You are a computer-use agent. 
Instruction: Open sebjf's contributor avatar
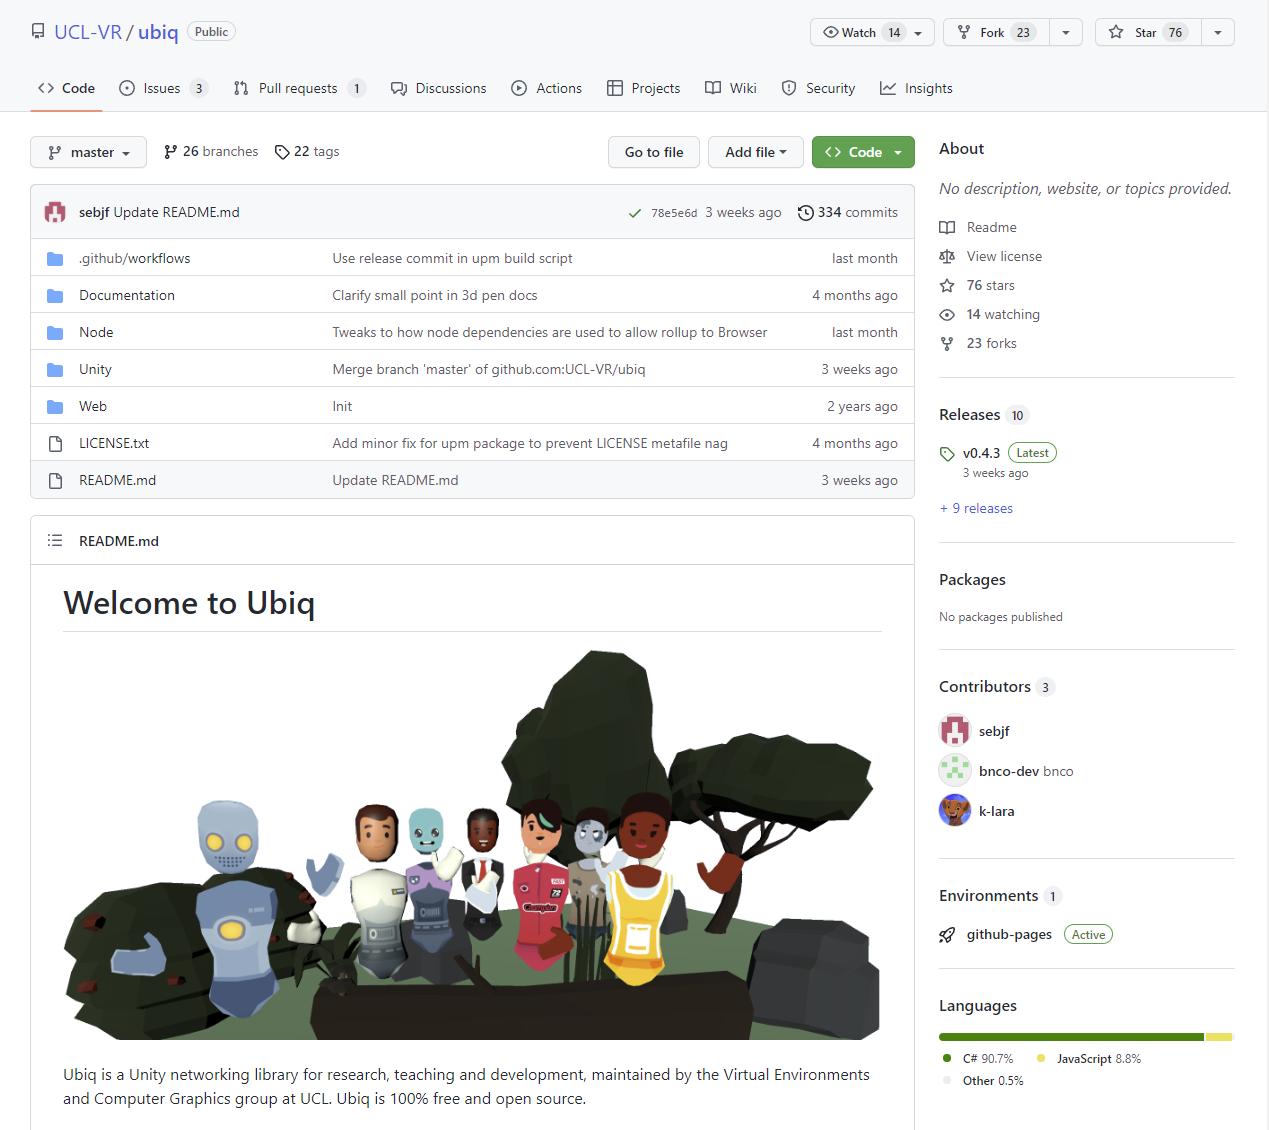click(x=955, y=731)
